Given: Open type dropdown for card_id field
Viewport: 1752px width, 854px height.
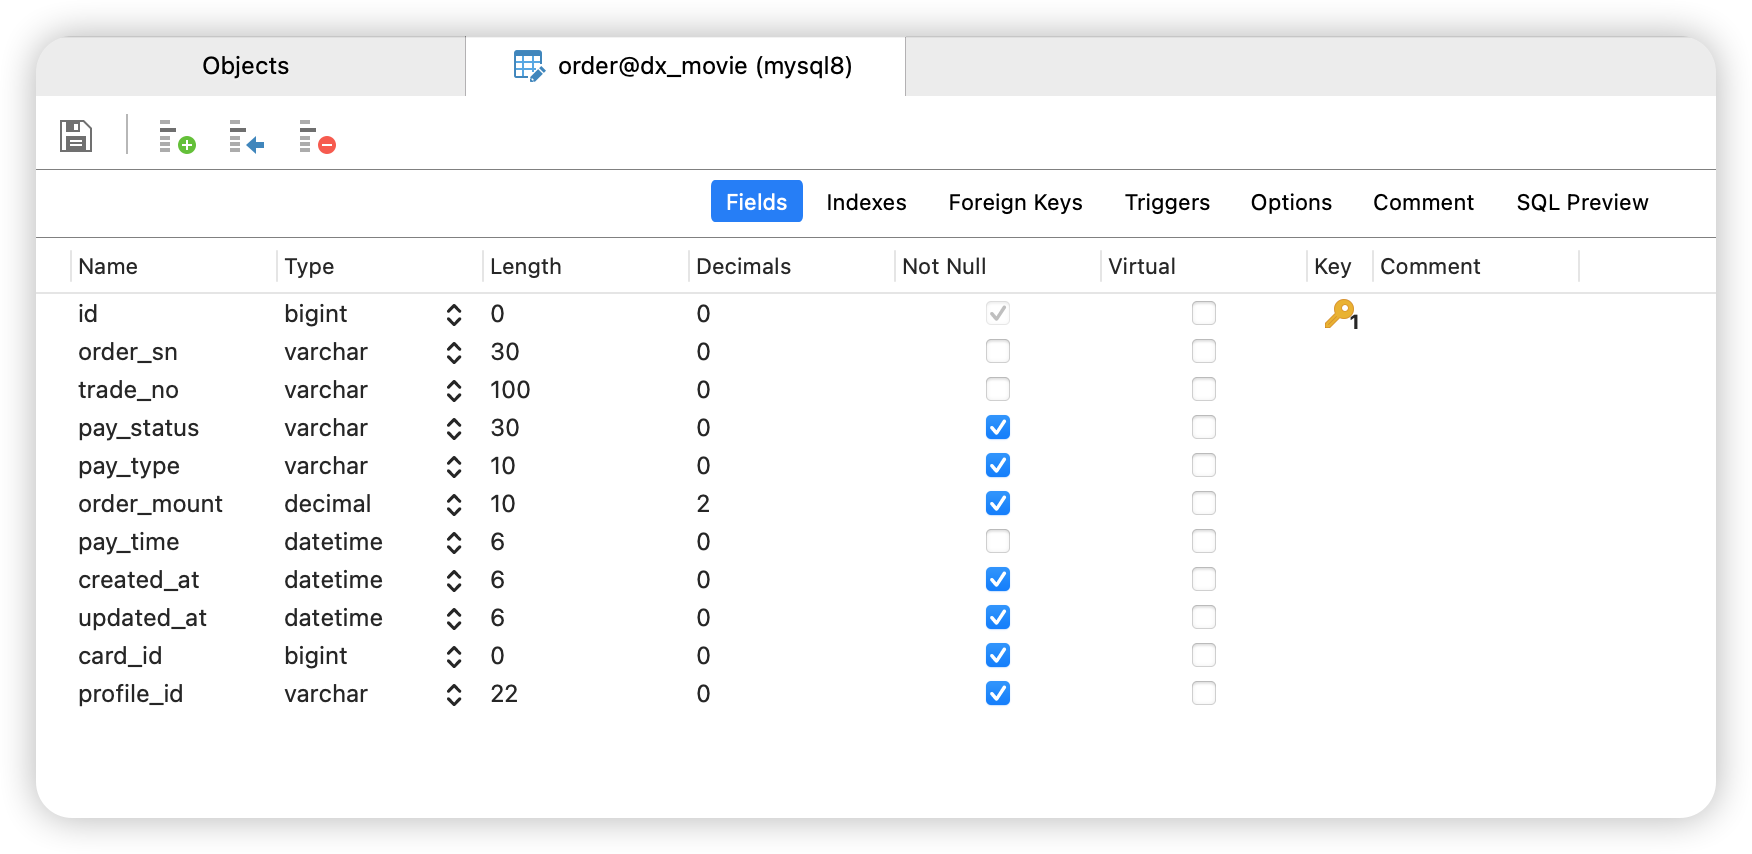Looking at the screenshot, I should coord(454,657).
